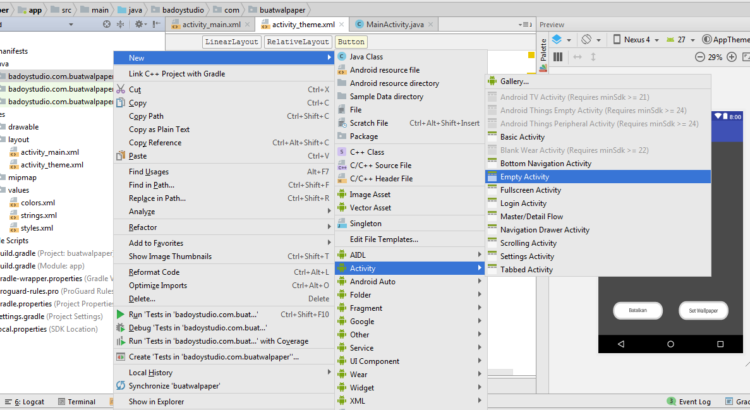Viewport: 750px width, 410px height.
Task: Switch to the activity_main.xml tab
Action: [211, 24]
